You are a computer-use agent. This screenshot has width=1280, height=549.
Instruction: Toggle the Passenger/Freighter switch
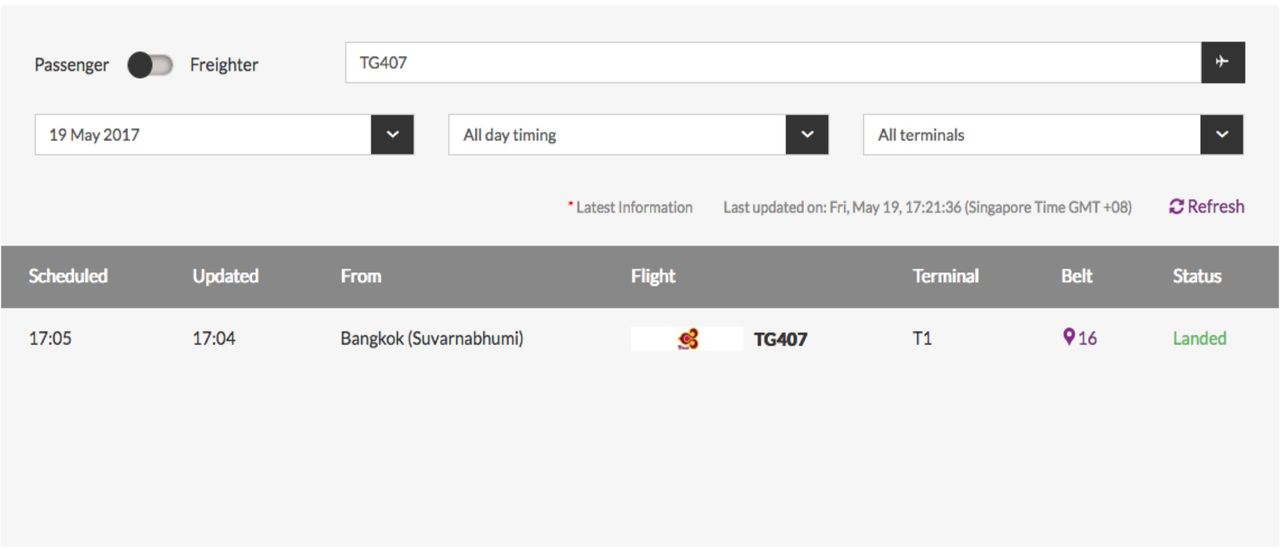(x=150, y=65)
